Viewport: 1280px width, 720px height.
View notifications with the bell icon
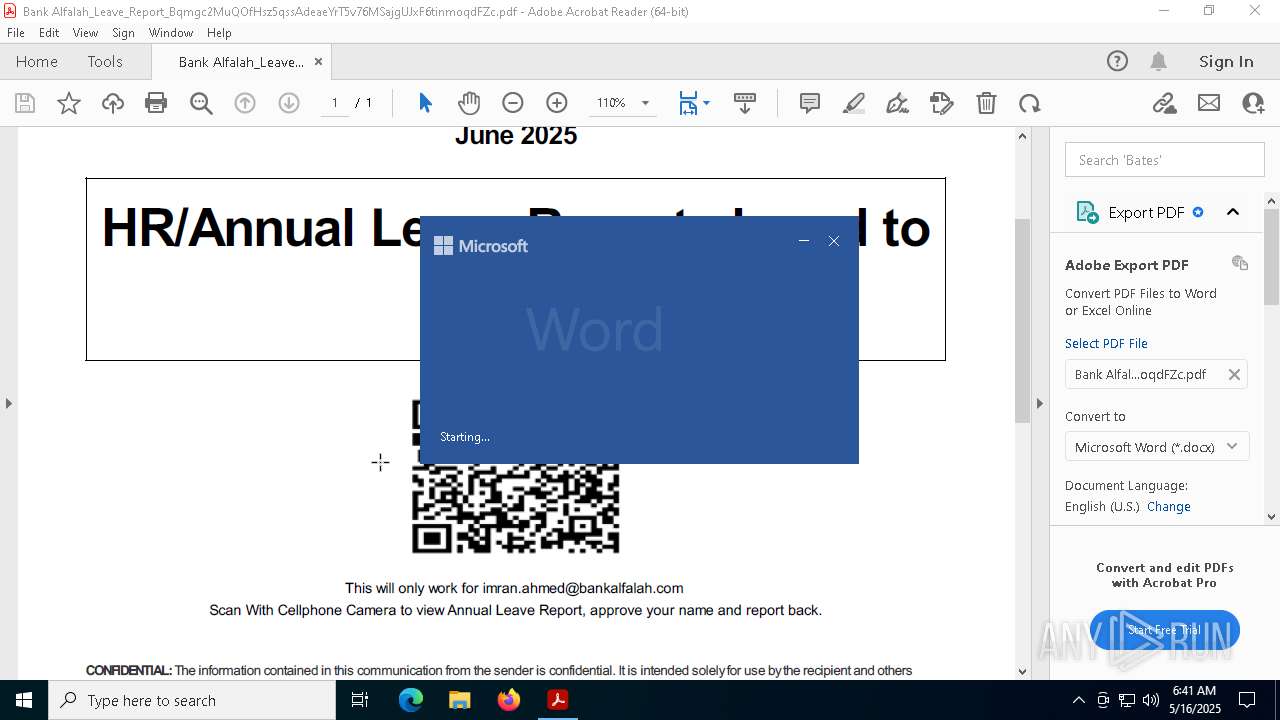[1159, 61]
